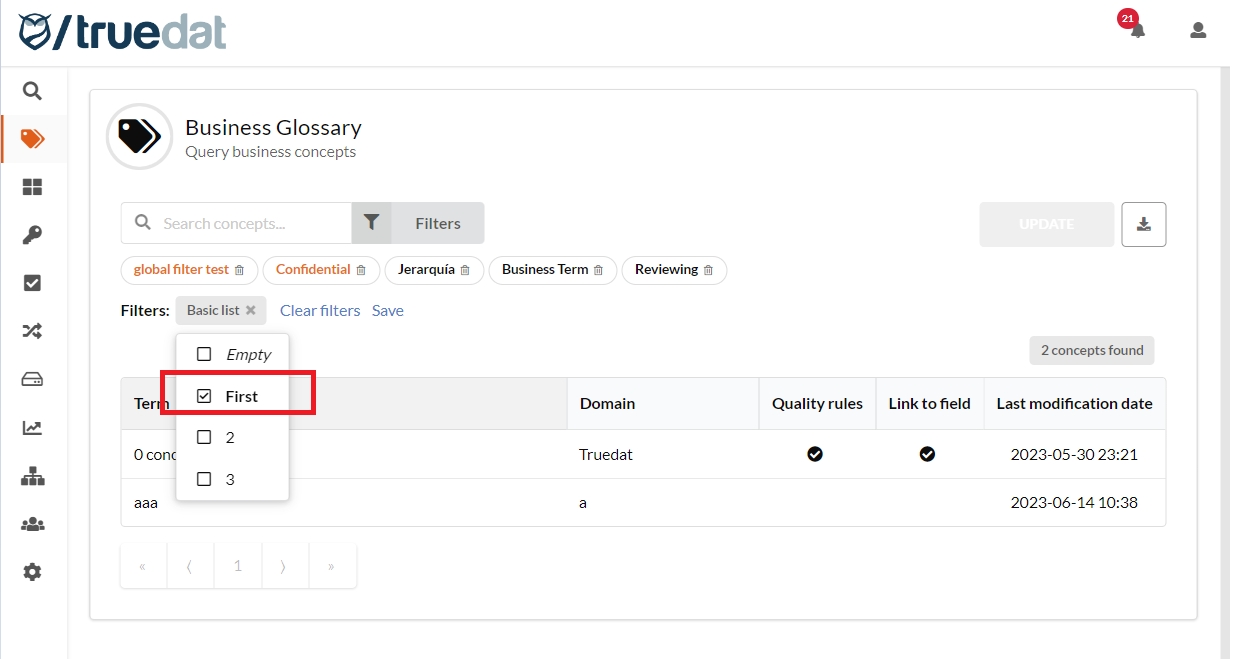Delete the Confidential saved filter trash icon
The image size is (1233, 659).
pyautogui.click(x=361, y=270)
